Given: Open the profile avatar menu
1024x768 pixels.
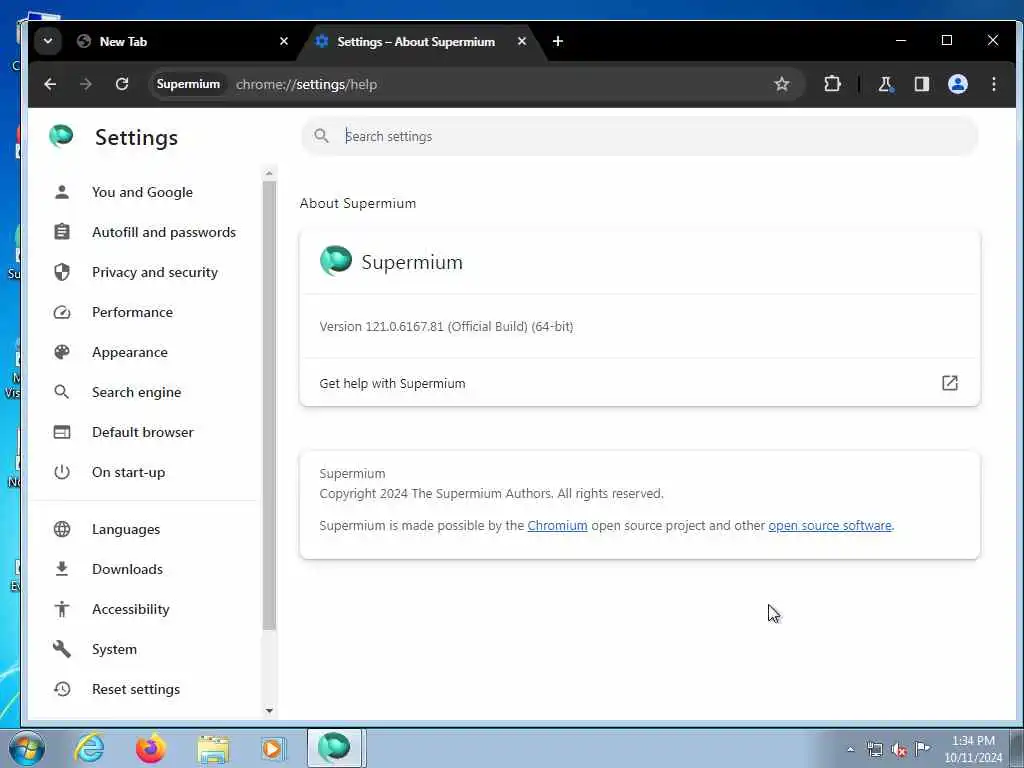Looking at the screenshot, I should [x=957, y=84].
